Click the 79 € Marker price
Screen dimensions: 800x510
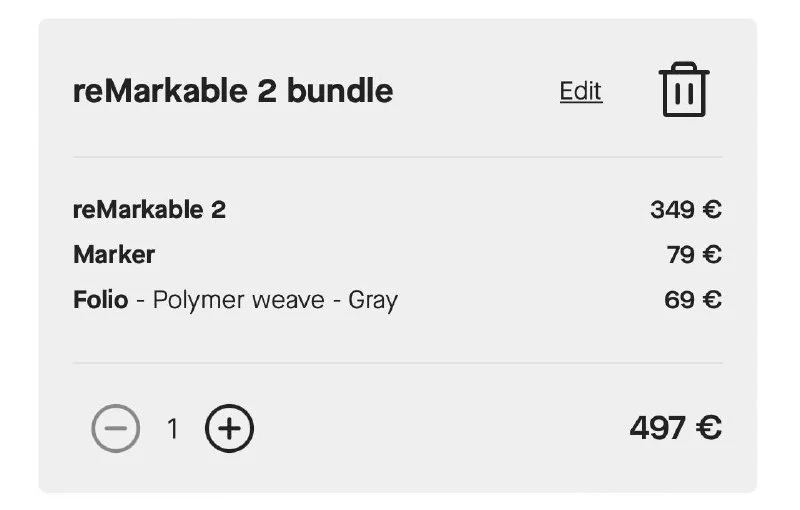tap(694, 255)
